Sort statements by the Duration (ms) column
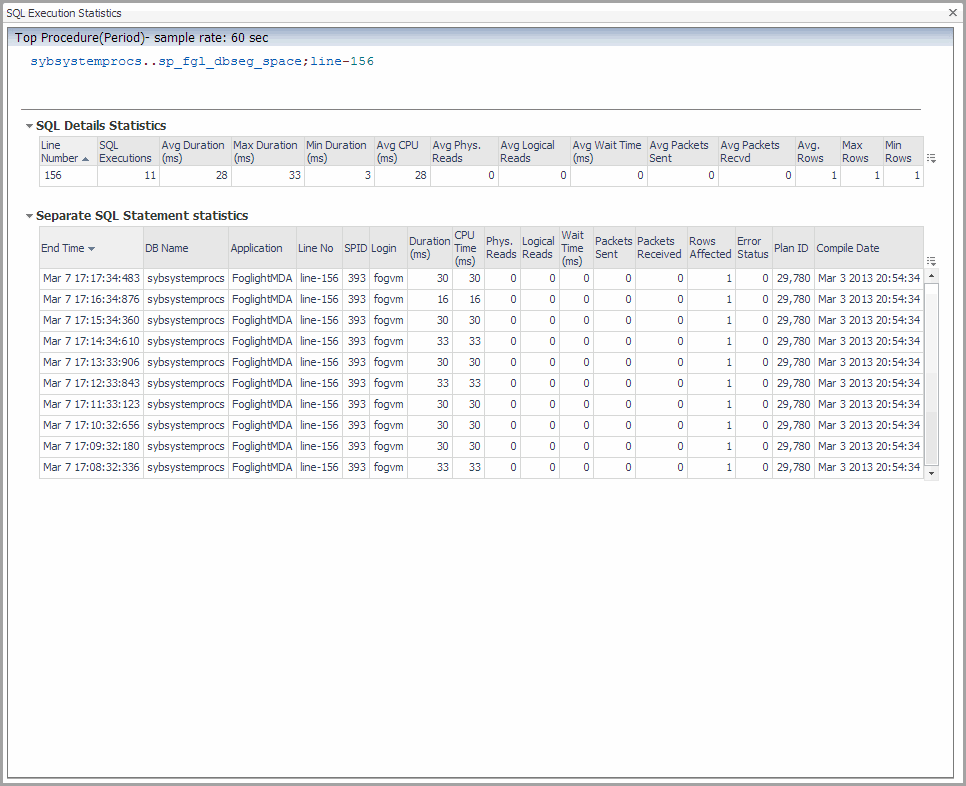This screenshot has height=786, width=966. [429, 247]
